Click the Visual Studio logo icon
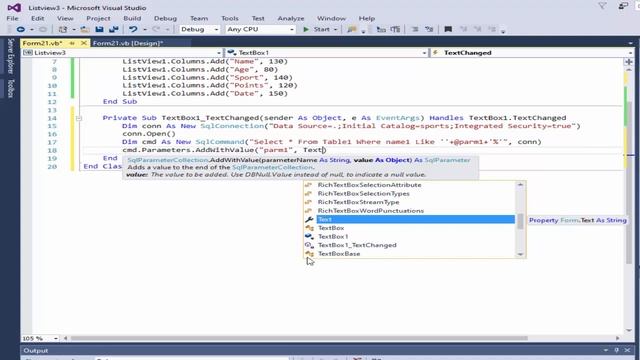640x360 pixels. [x=14, y=7]
